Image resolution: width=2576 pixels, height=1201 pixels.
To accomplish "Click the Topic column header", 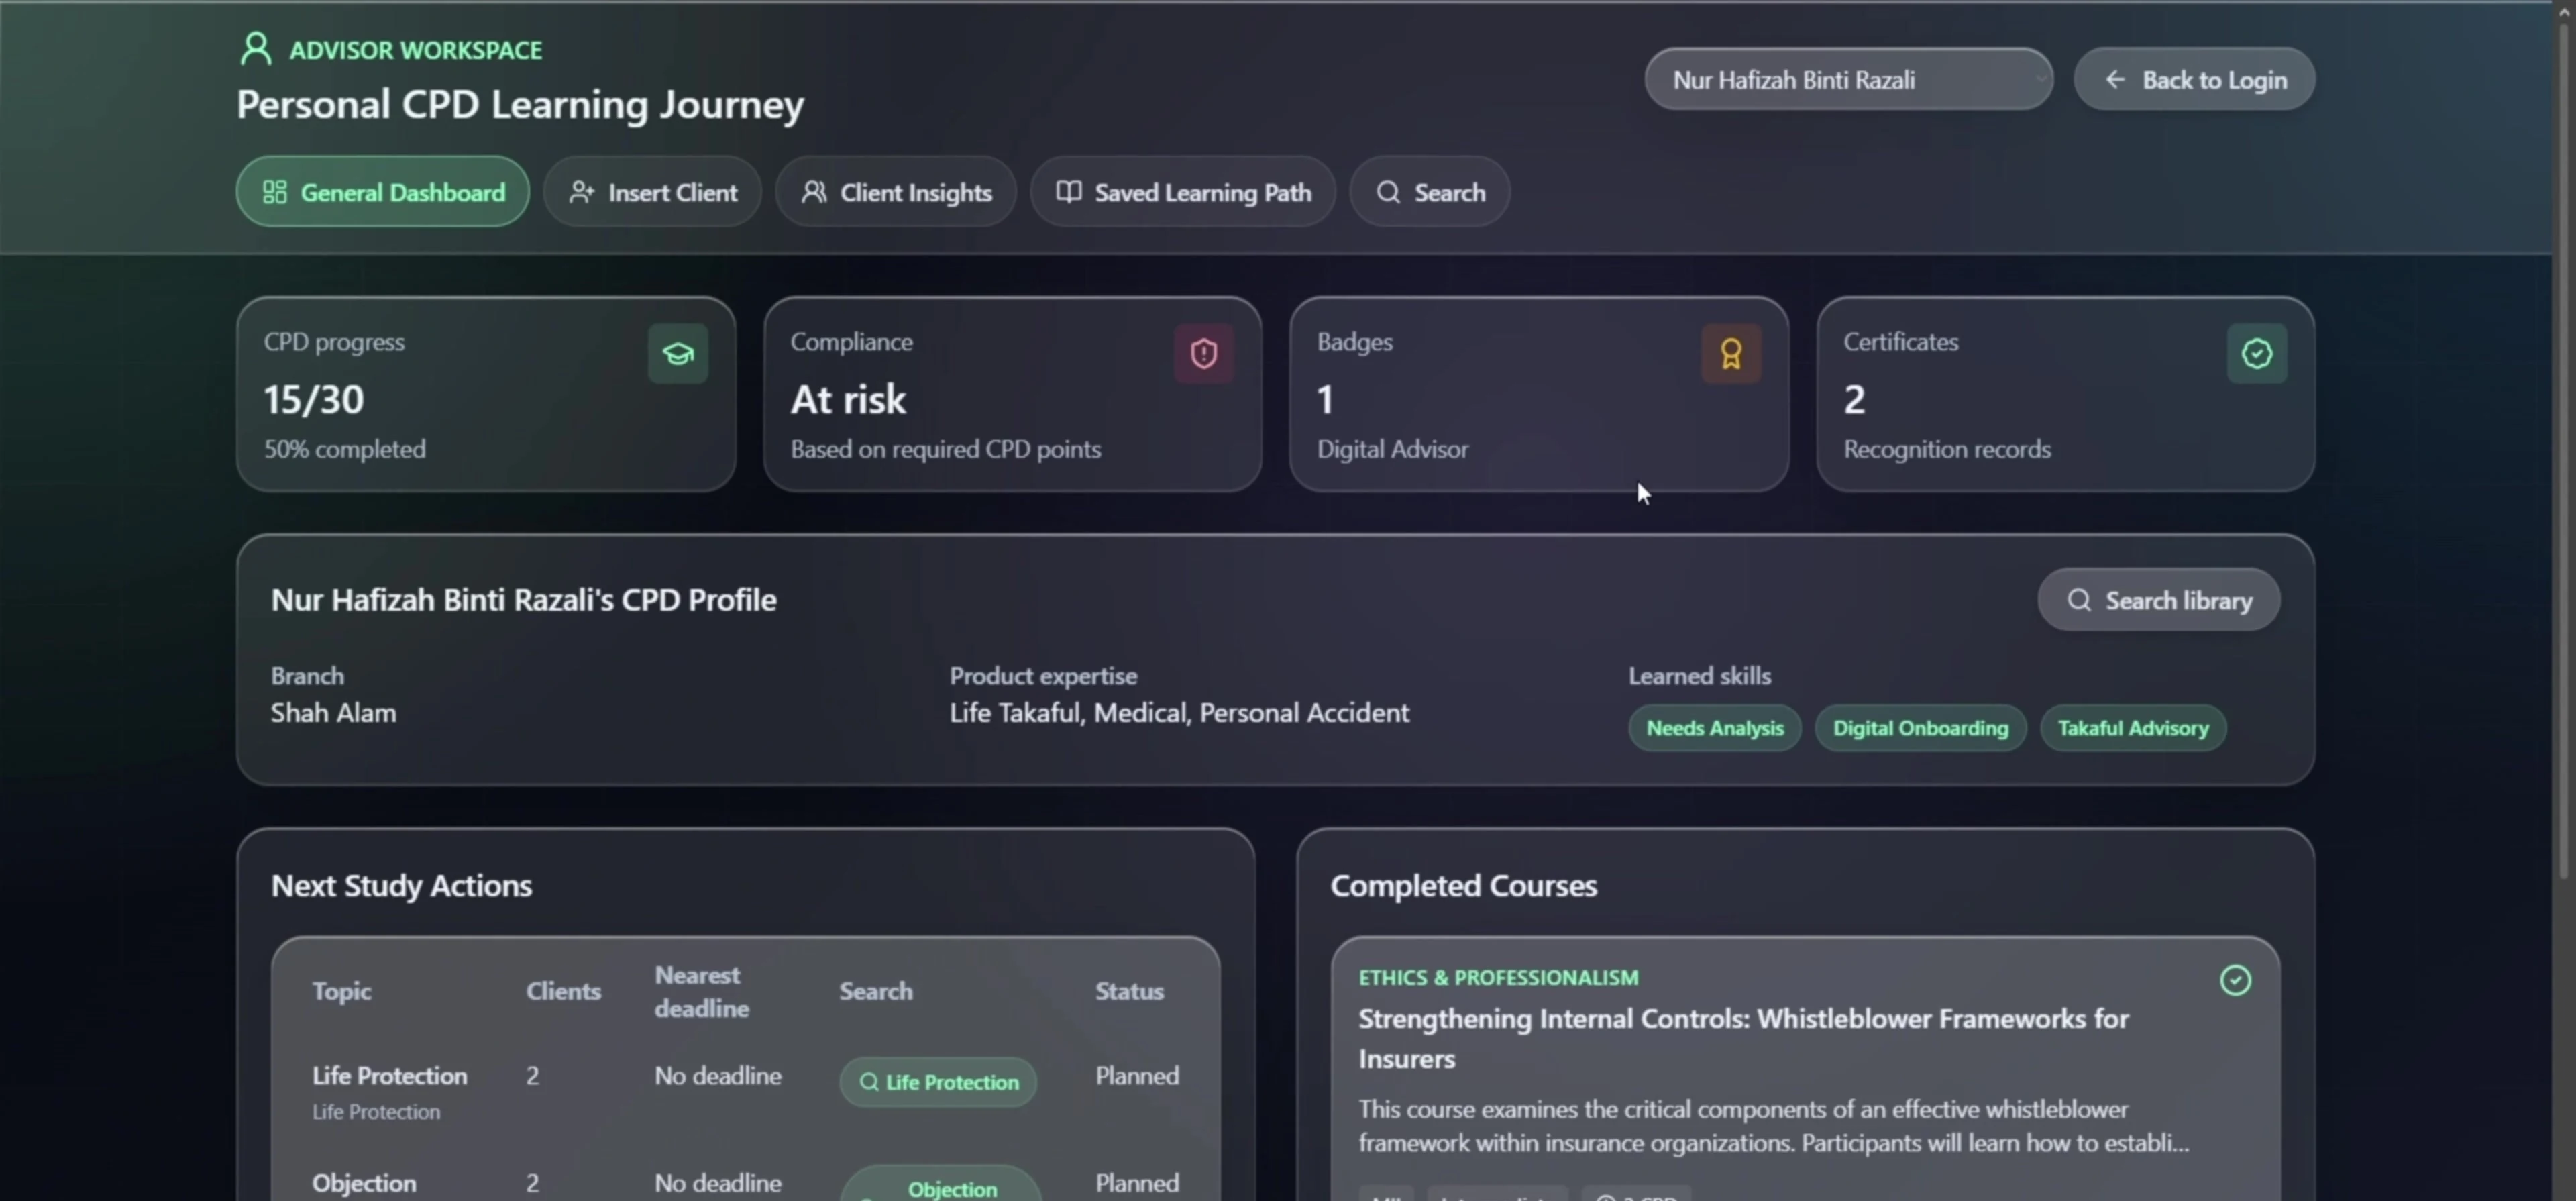I will 341,991.
